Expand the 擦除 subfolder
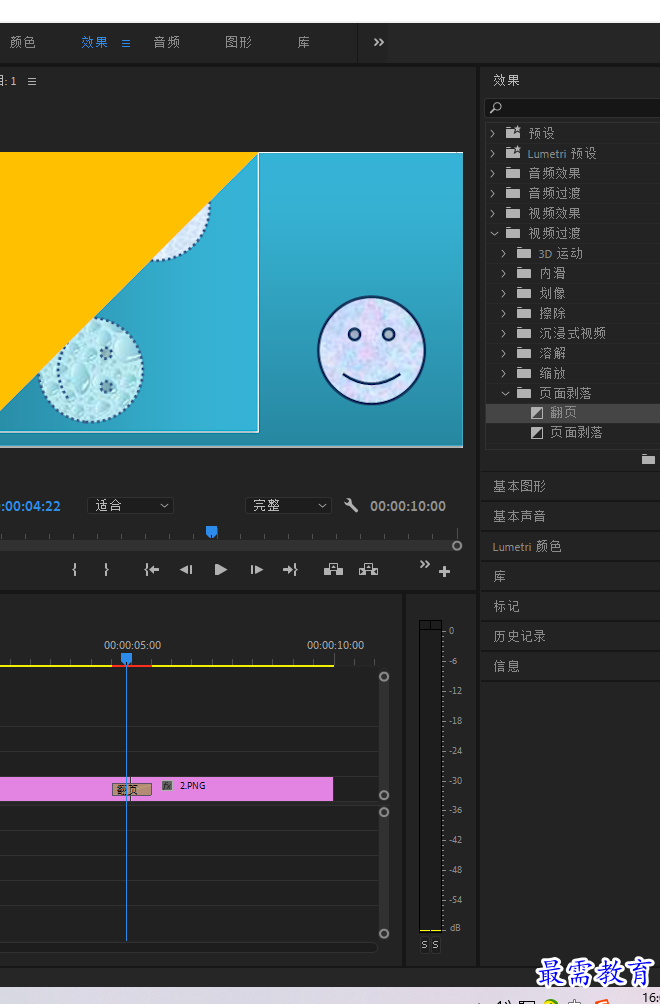The height and width of the screenshot is (1004, 660). tap(504, 313)
